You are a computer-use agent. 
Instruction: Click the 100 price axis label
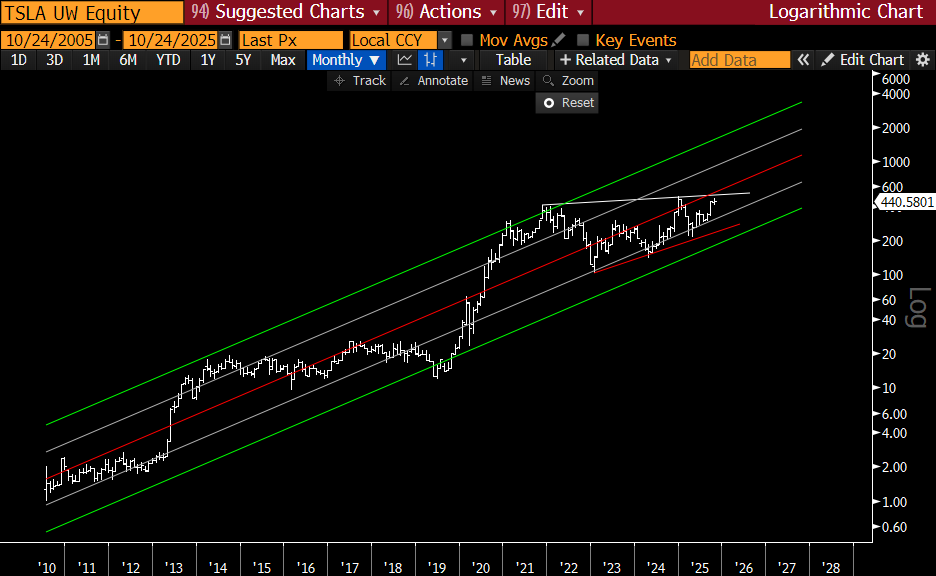point(892,275)
